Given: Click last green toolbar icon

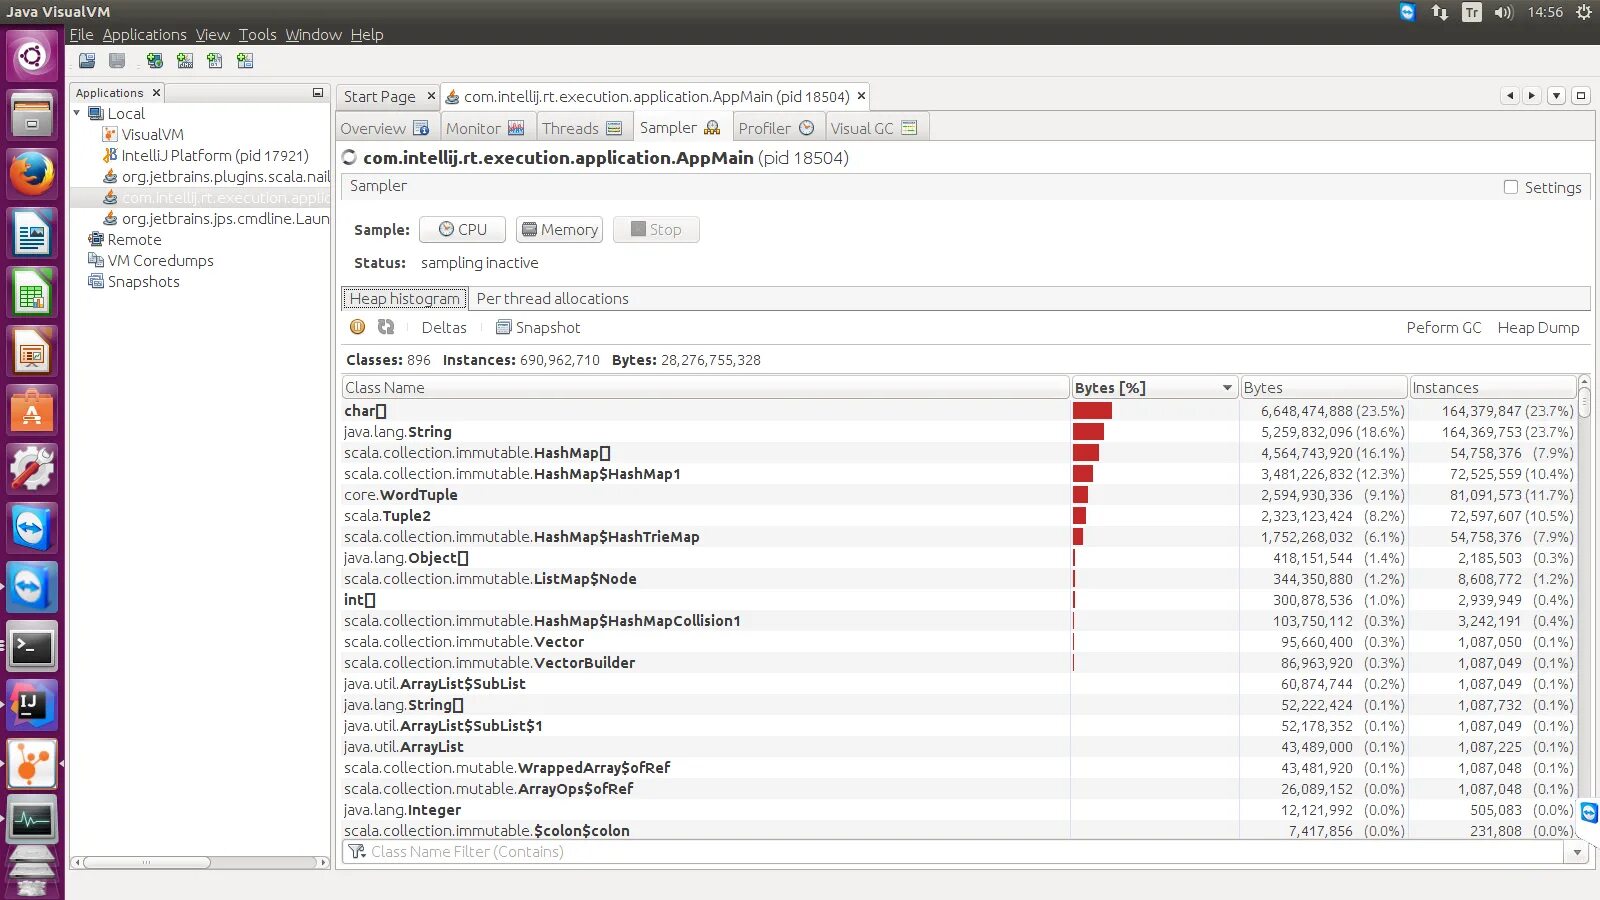Looking at the screenshot, I should click(245, 61).
